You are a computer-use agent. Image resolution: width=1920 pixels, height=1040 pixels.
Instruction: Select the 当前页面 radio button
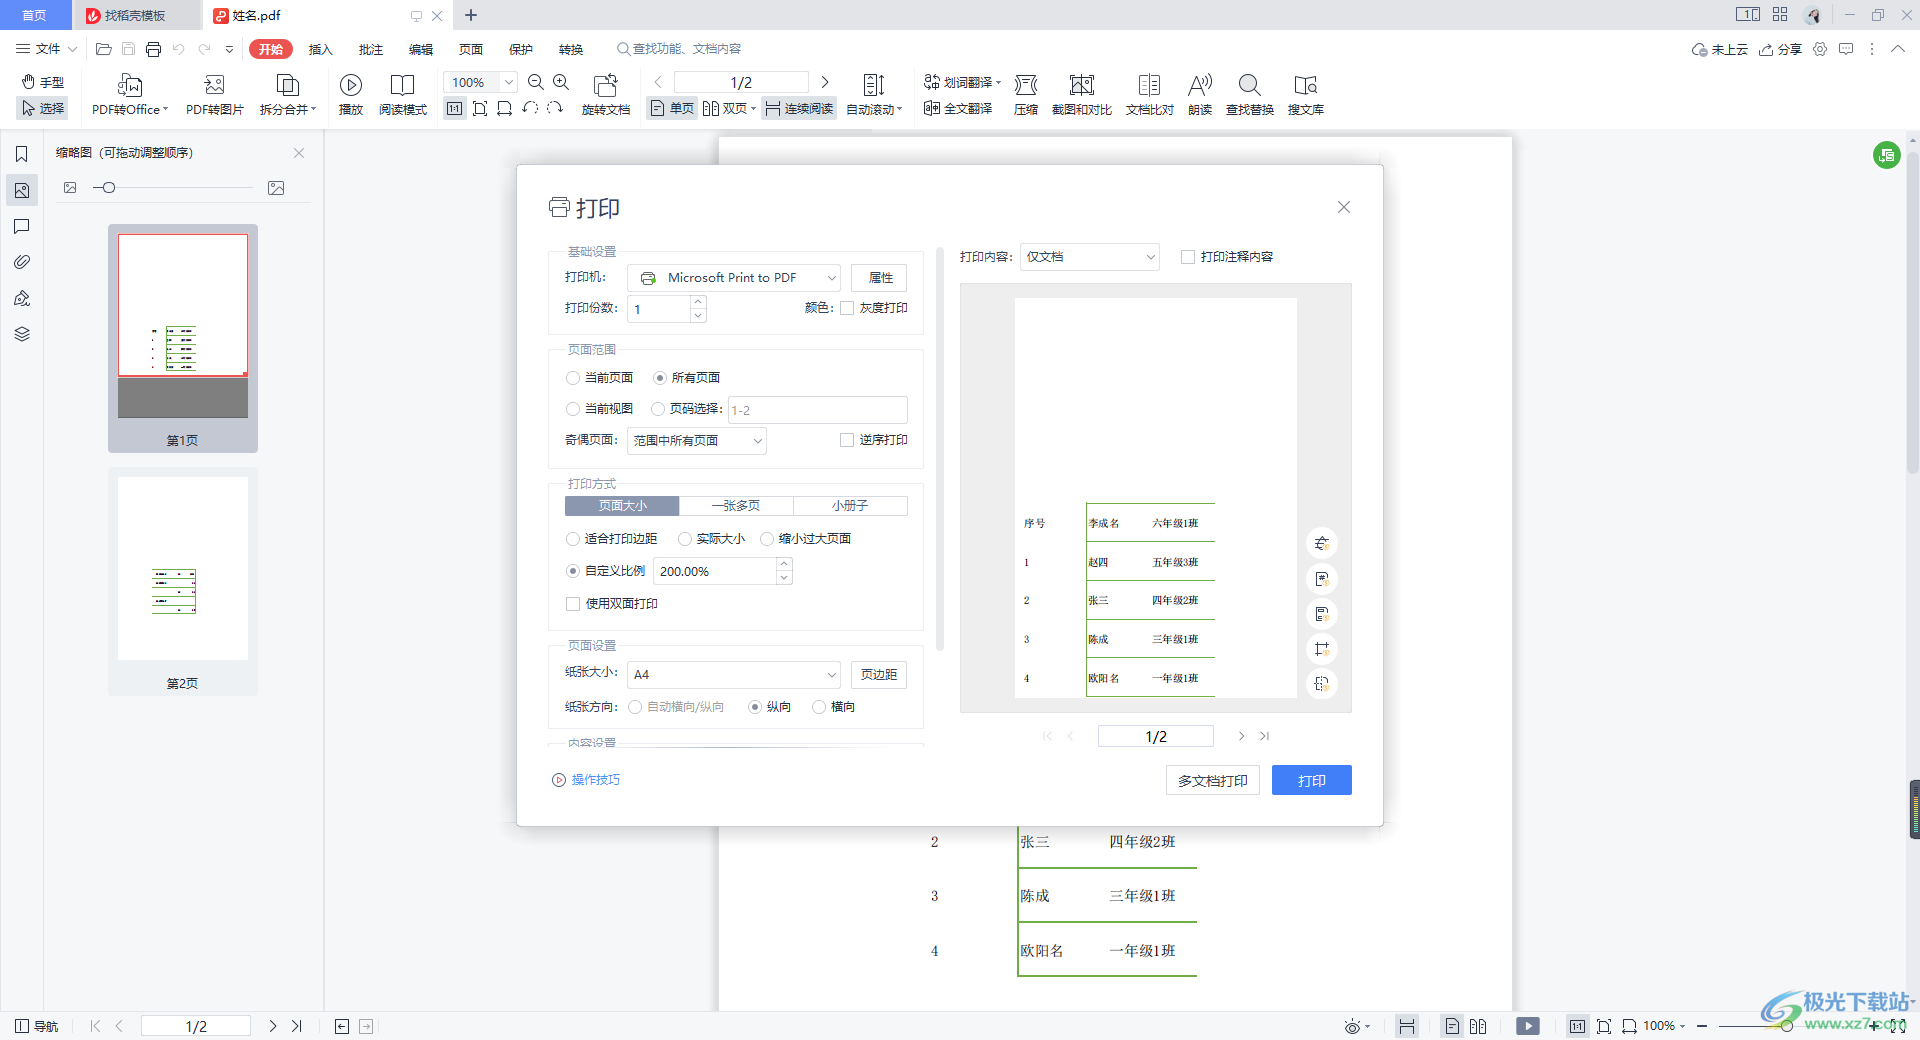pyautogui.click(x=573, y=378)
